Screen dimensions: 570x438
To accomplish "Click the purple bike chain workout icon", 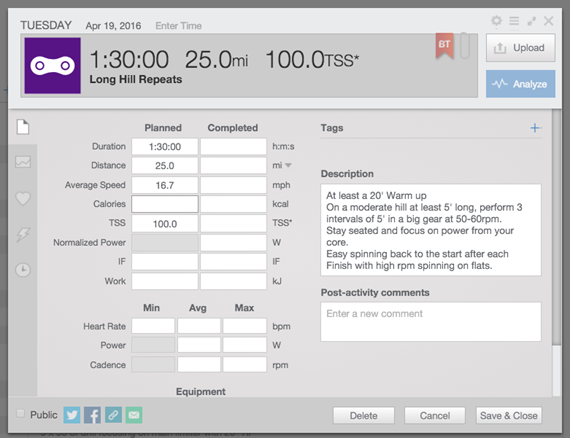I will coord(53,66).
